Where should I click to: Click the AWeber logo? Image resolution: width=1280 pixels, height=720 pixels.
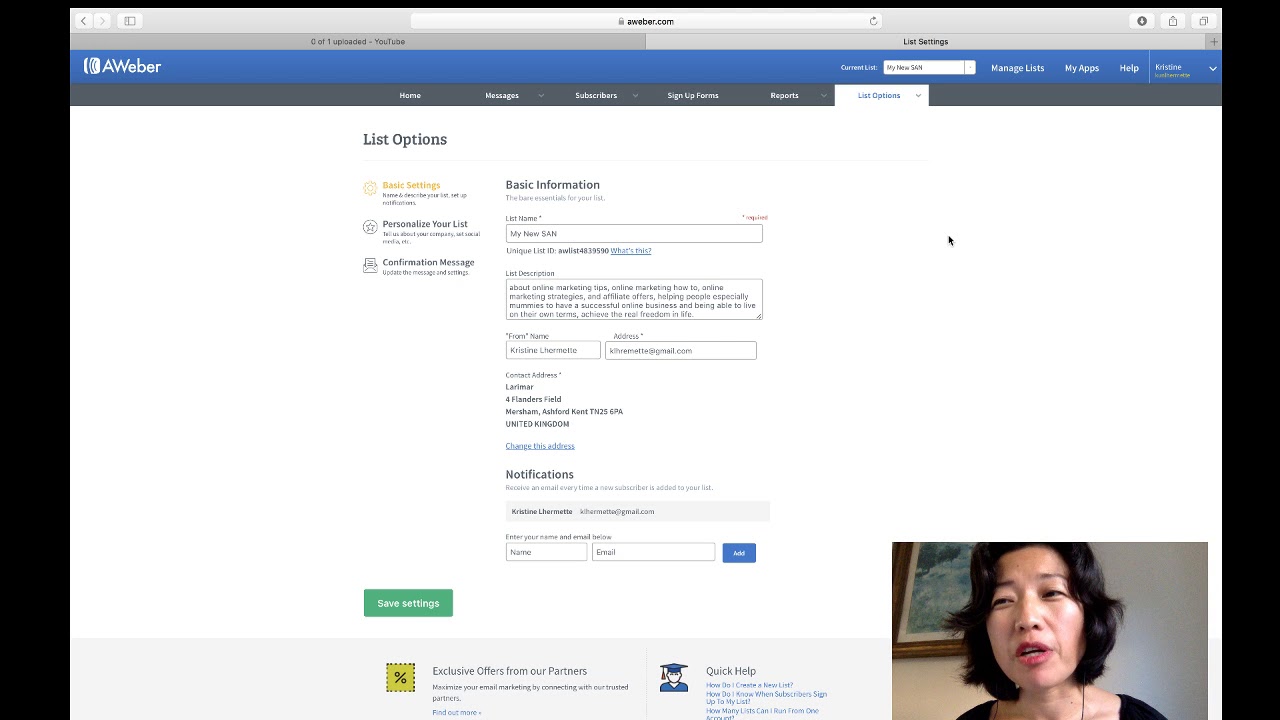pos(122,66)
